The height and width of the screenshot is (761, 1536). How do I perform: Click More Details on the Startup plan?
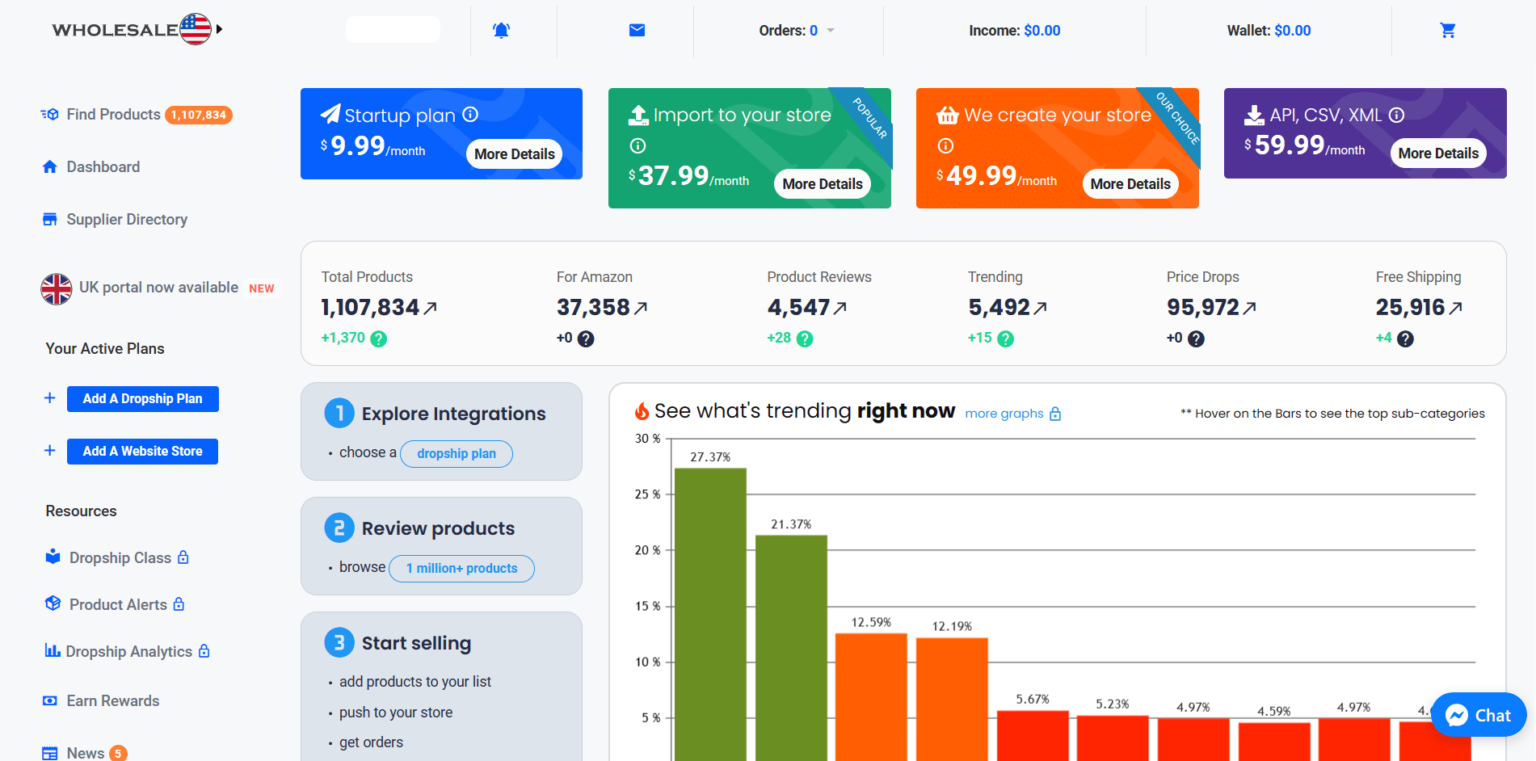(514, 154)
